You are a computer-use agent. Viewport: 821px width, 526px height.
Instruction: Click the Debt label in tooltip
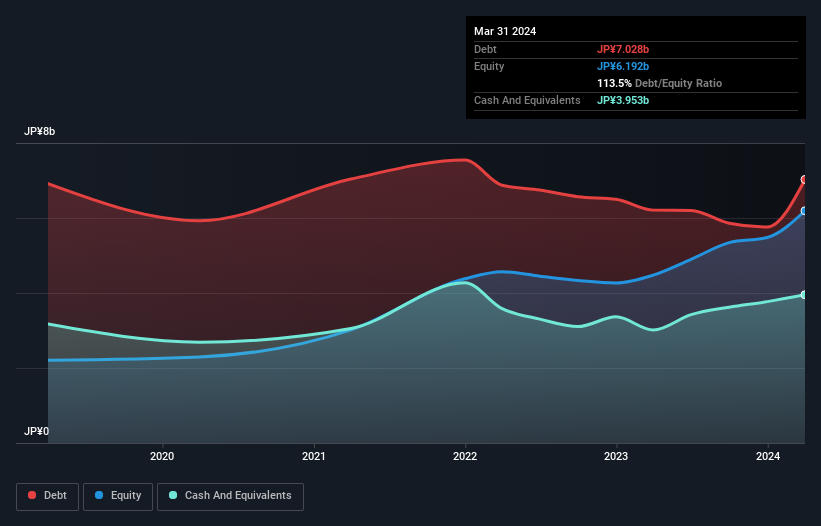[485, 49]
